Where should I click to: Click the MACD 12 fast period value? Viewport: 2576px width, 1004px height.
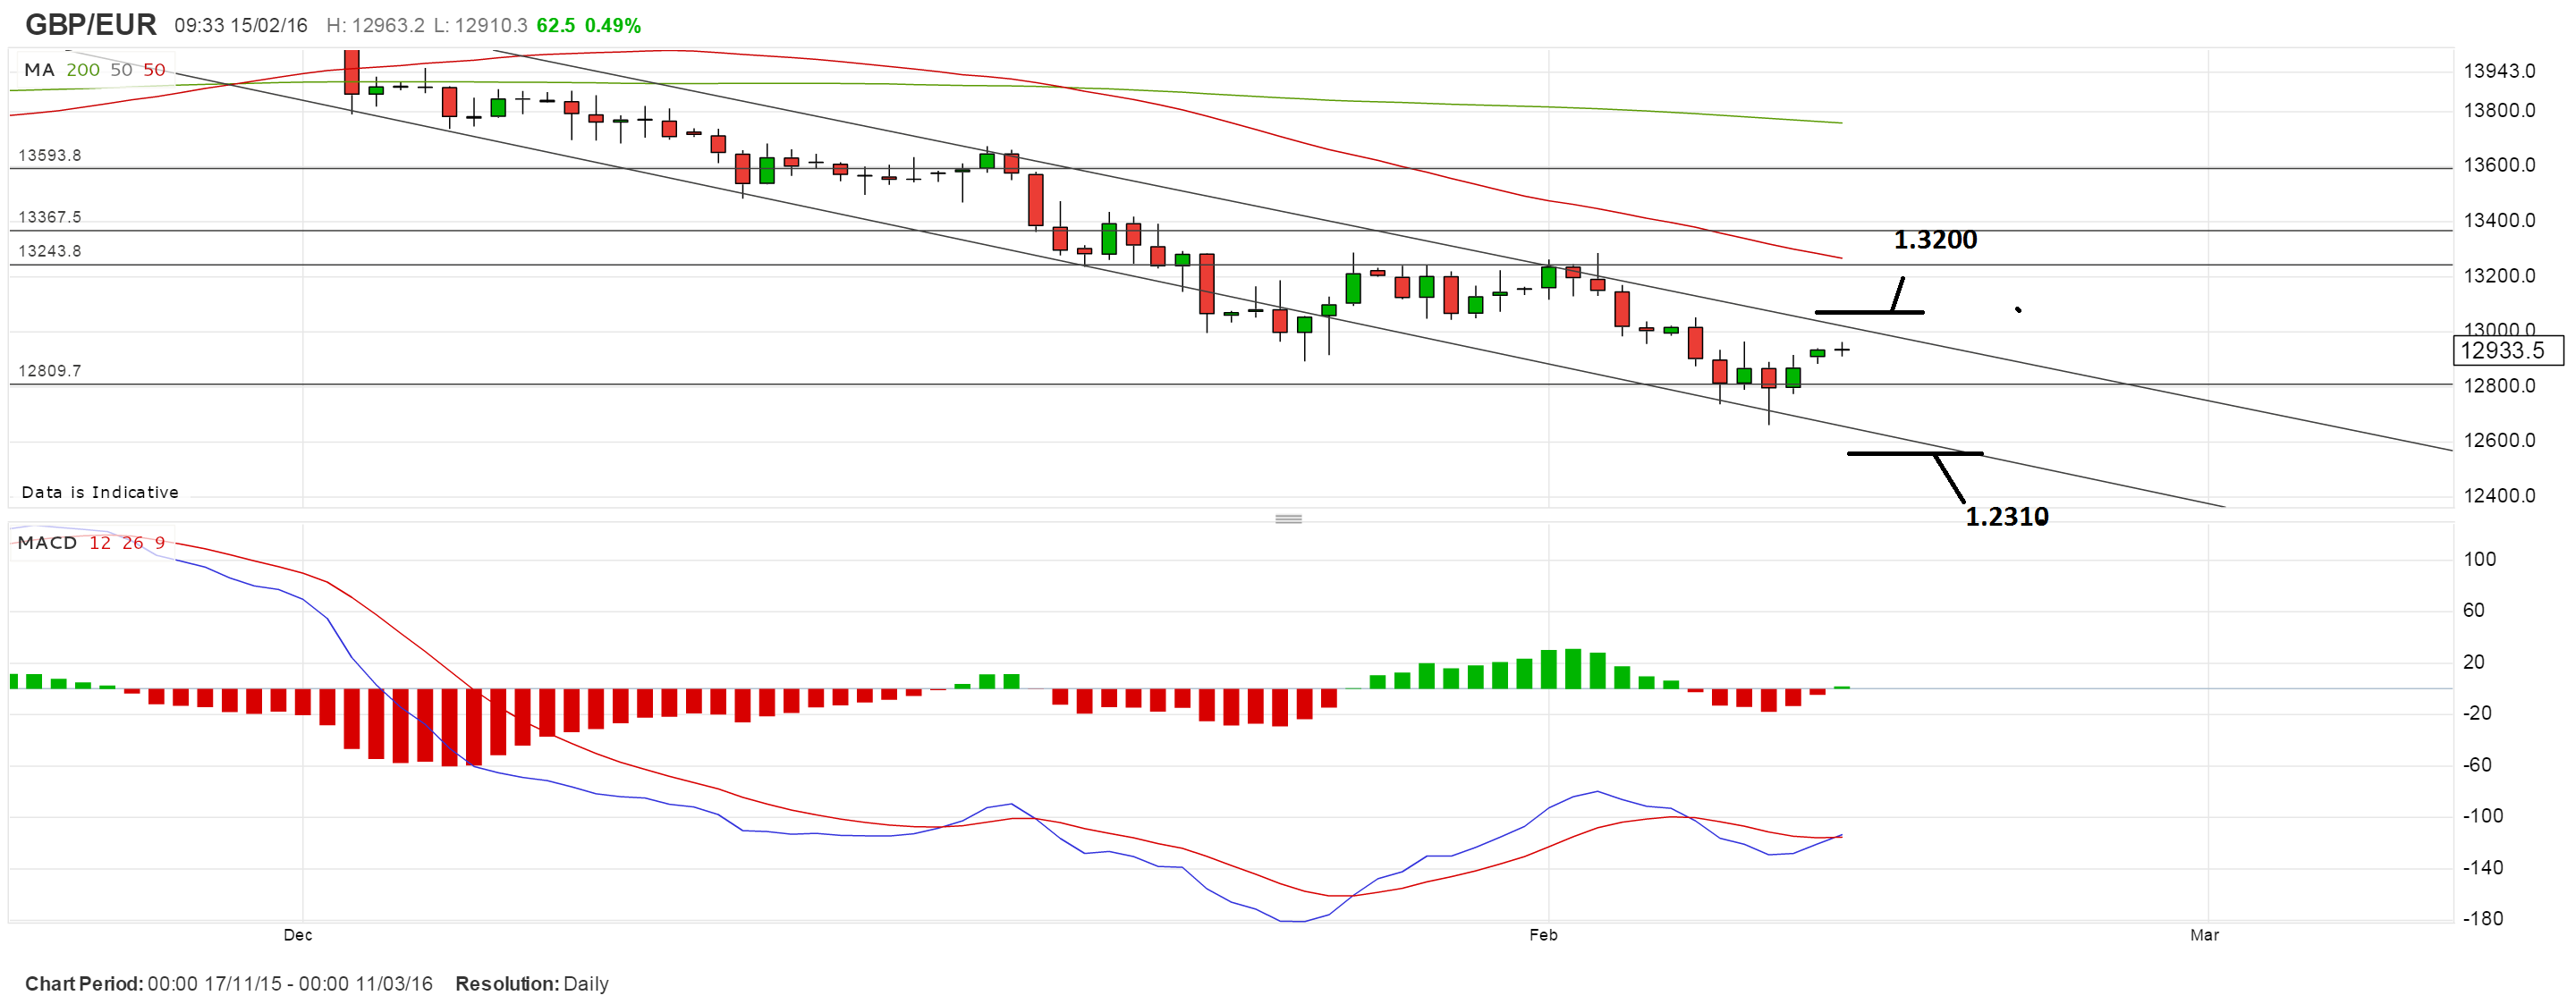pyautogui.click(x=100, y=543)
